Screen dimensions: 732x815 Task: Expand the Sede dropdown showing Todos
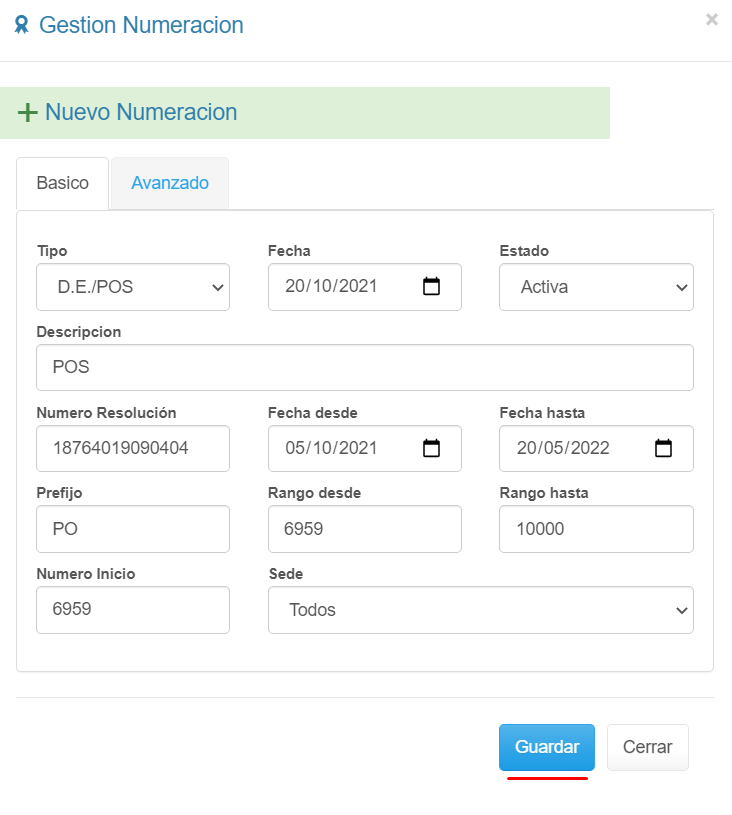point(480,610)
